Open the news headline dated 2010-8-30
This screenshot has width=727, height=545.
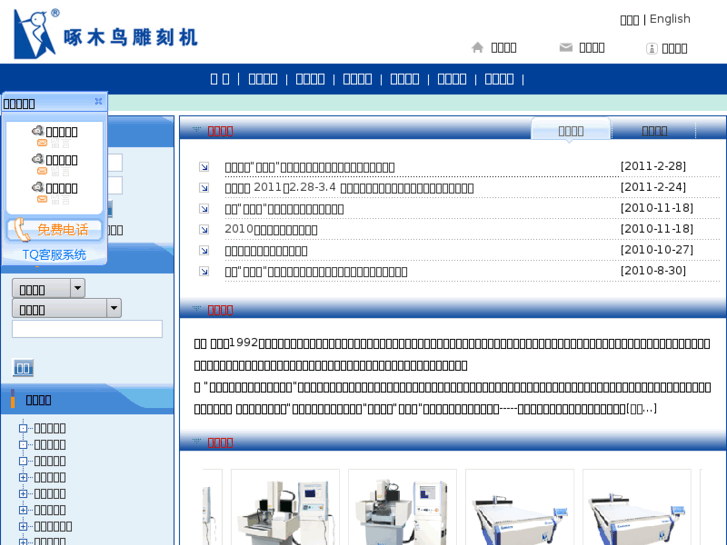point(316,272)
